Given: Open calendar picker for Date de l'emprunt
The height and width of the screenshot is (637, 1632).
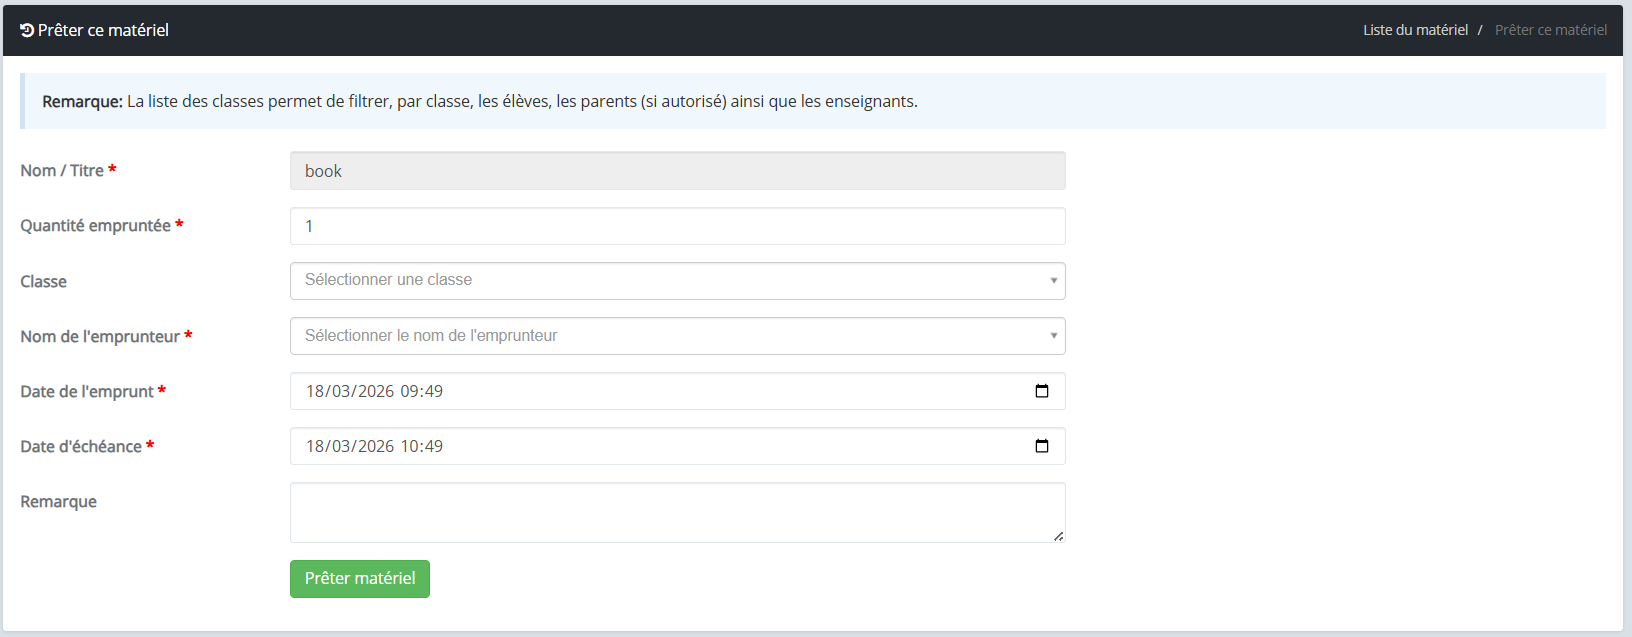Looking at the screenshot, I should click(x=1041, y=391).
